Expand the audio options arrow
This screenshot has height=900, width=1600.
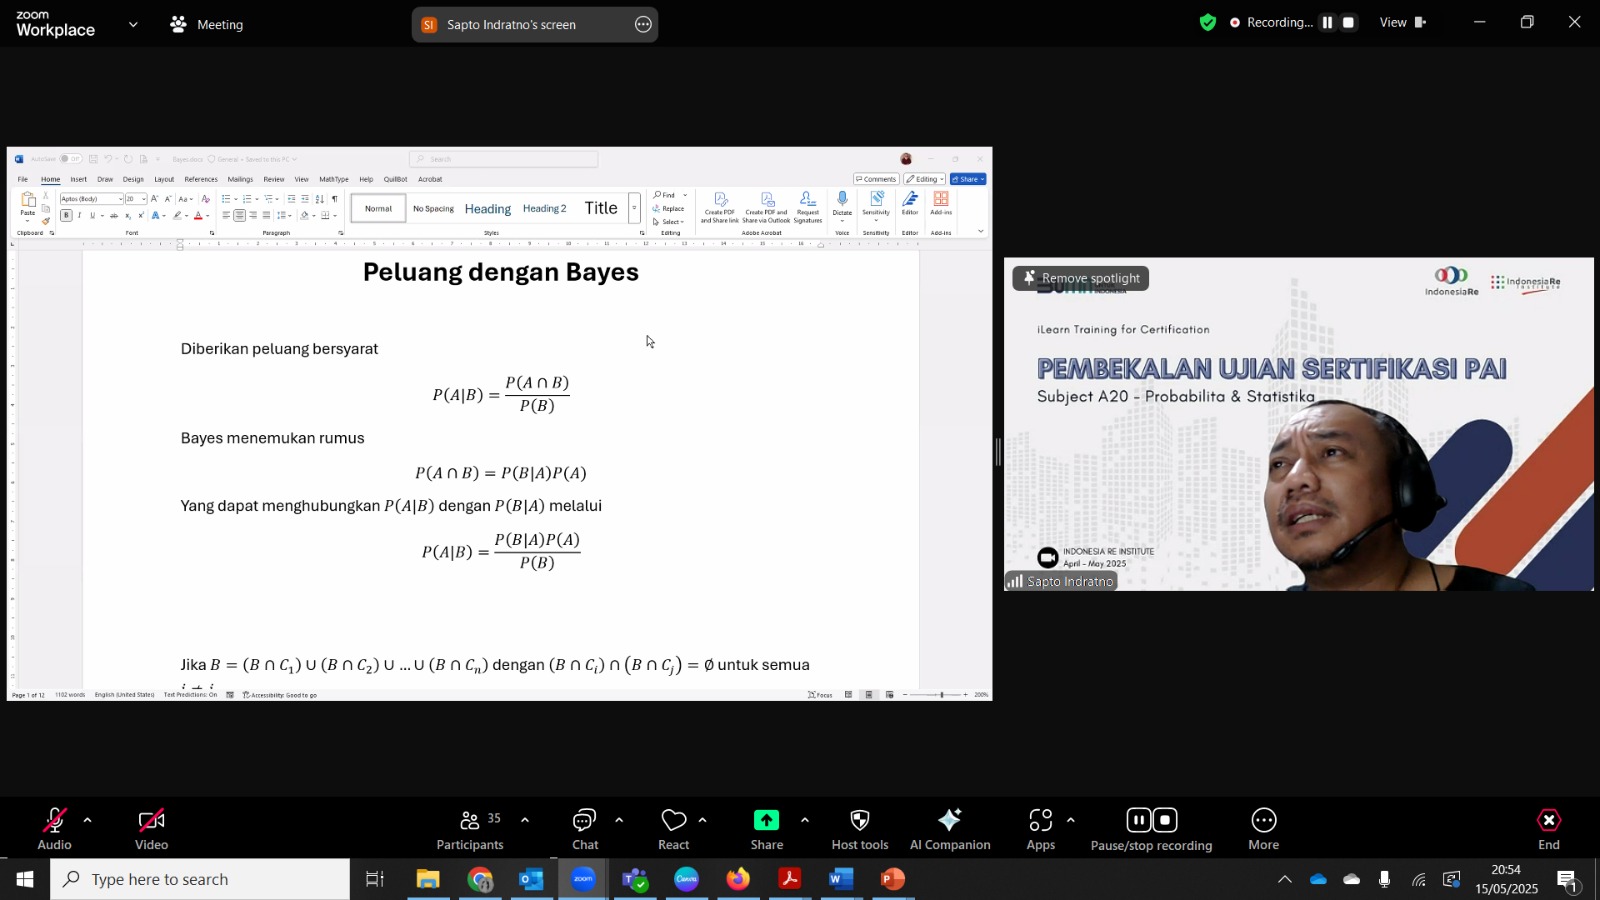coord(88,820)
